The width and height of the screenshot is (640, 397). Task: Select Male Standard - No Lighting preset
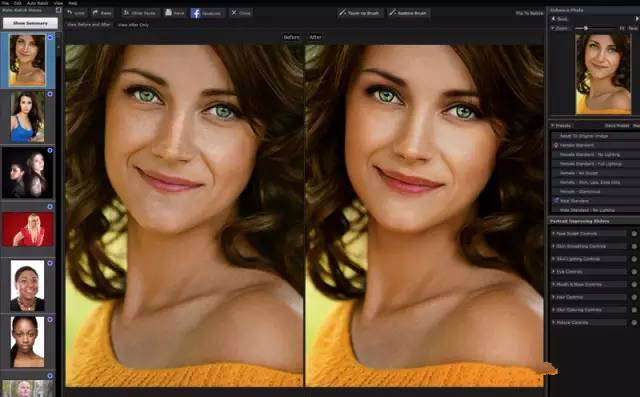tap(596, 210)
